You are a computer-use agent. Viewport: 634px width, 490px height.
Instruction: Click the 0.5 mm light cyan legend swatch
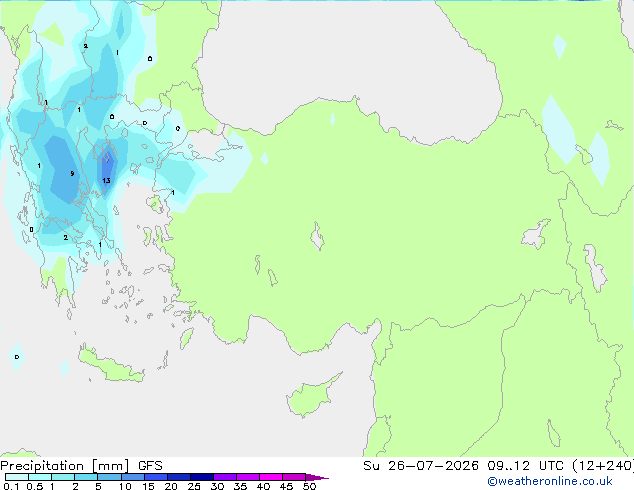40,477
